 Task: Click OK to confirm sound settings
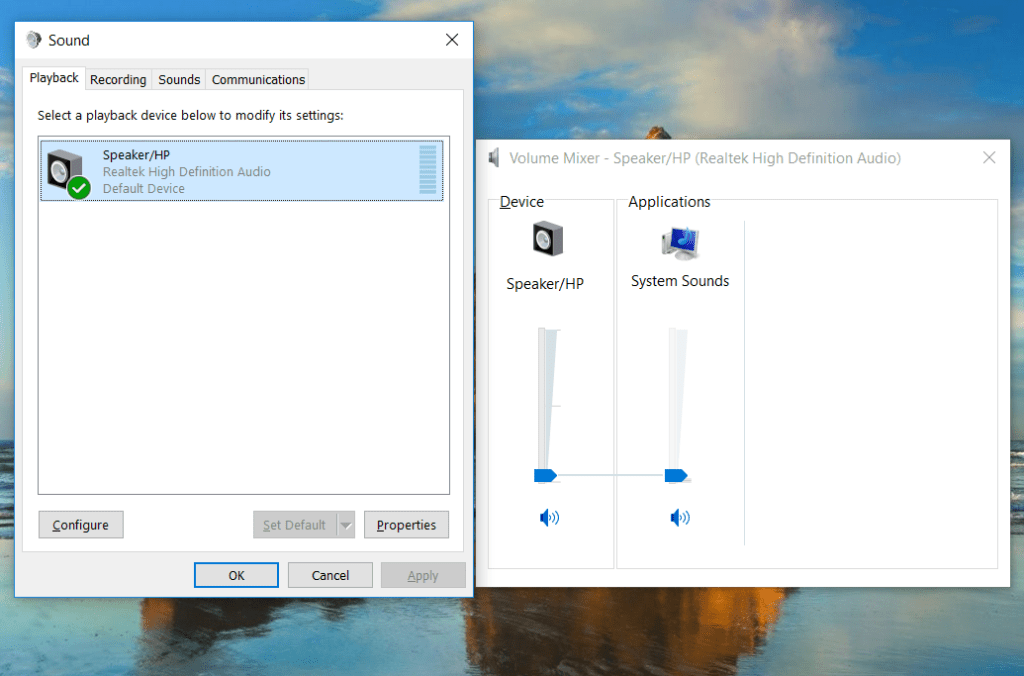click(x=236, y=574)
